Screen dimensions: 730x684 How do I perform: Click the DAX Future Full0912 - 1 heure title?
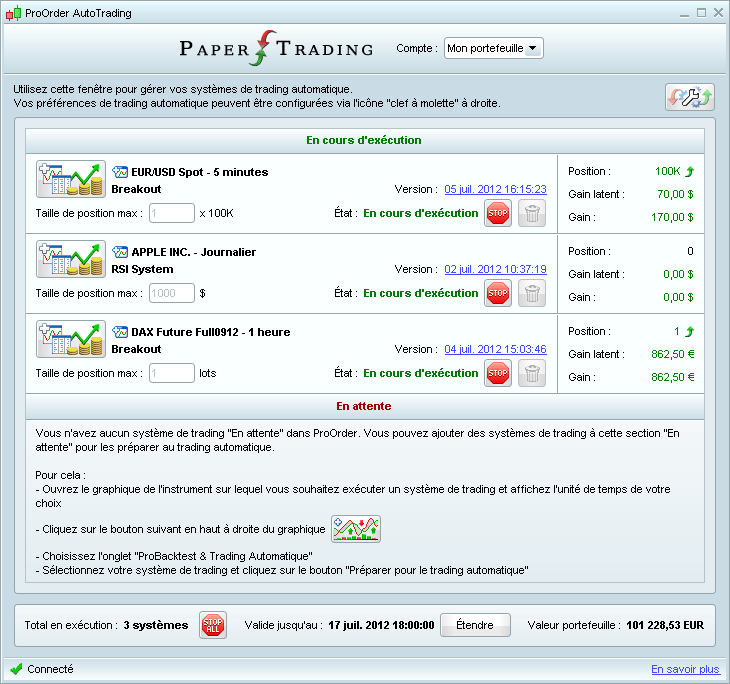(x=211, y=332)
